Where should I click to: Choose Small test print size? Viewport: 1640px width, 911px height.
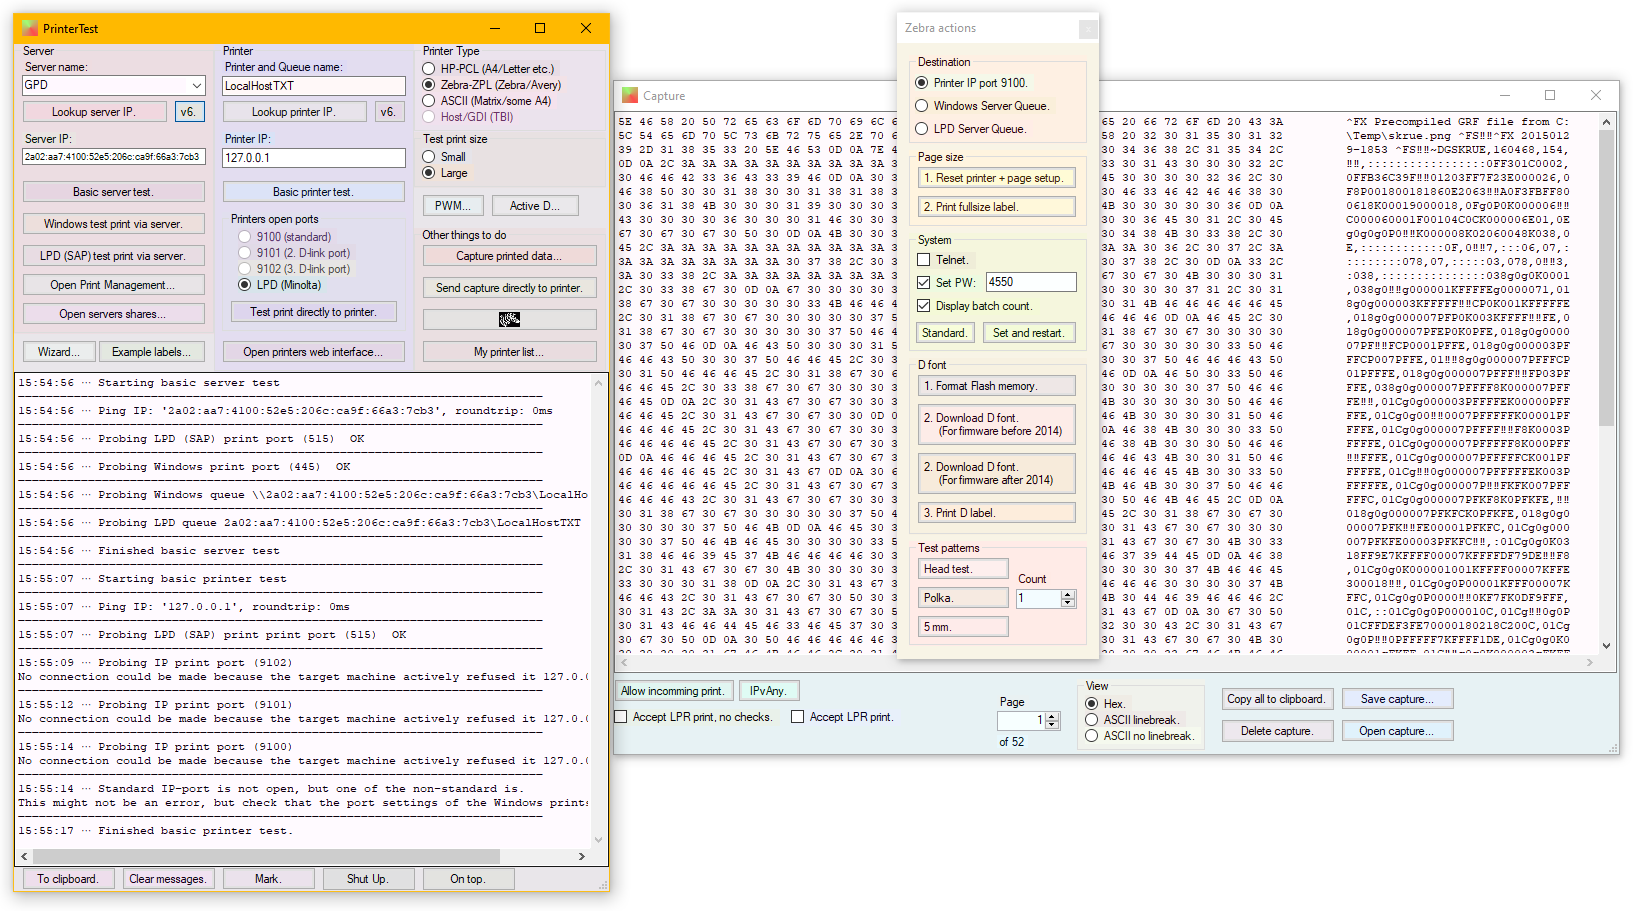429,157
